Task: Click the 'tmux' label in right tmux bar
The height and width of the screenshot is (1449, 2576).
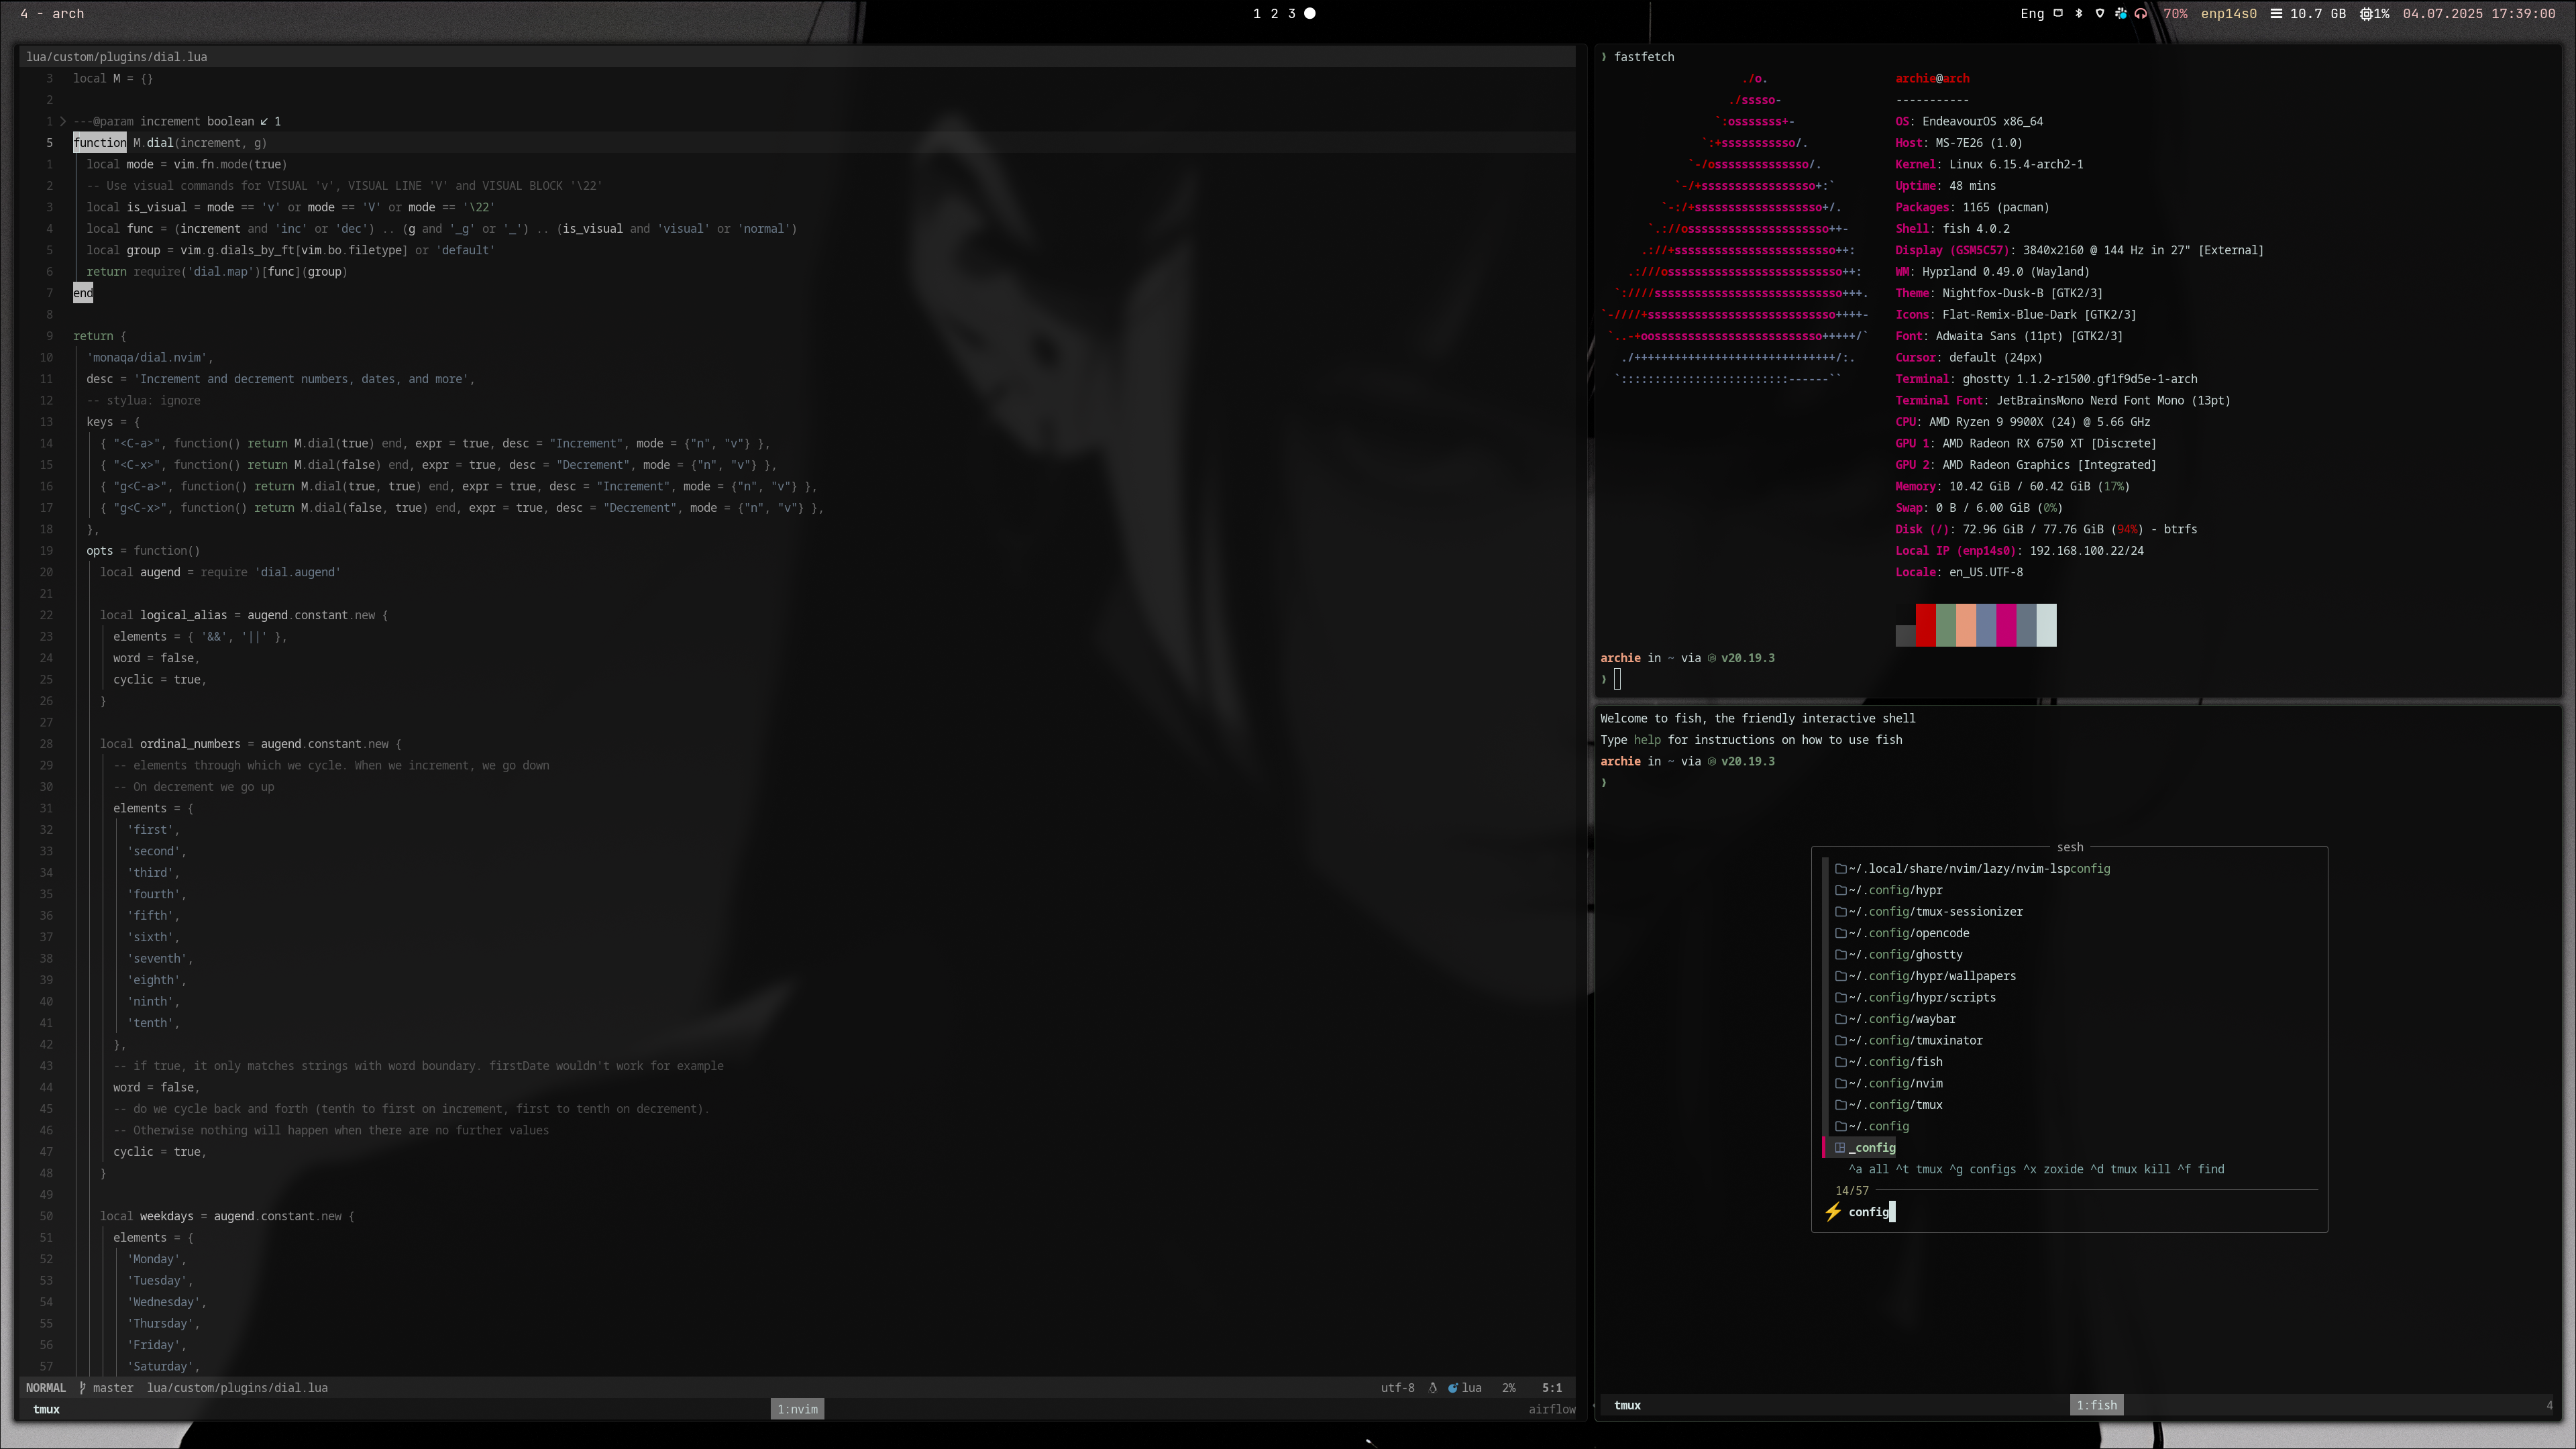Action: 1627,1405
